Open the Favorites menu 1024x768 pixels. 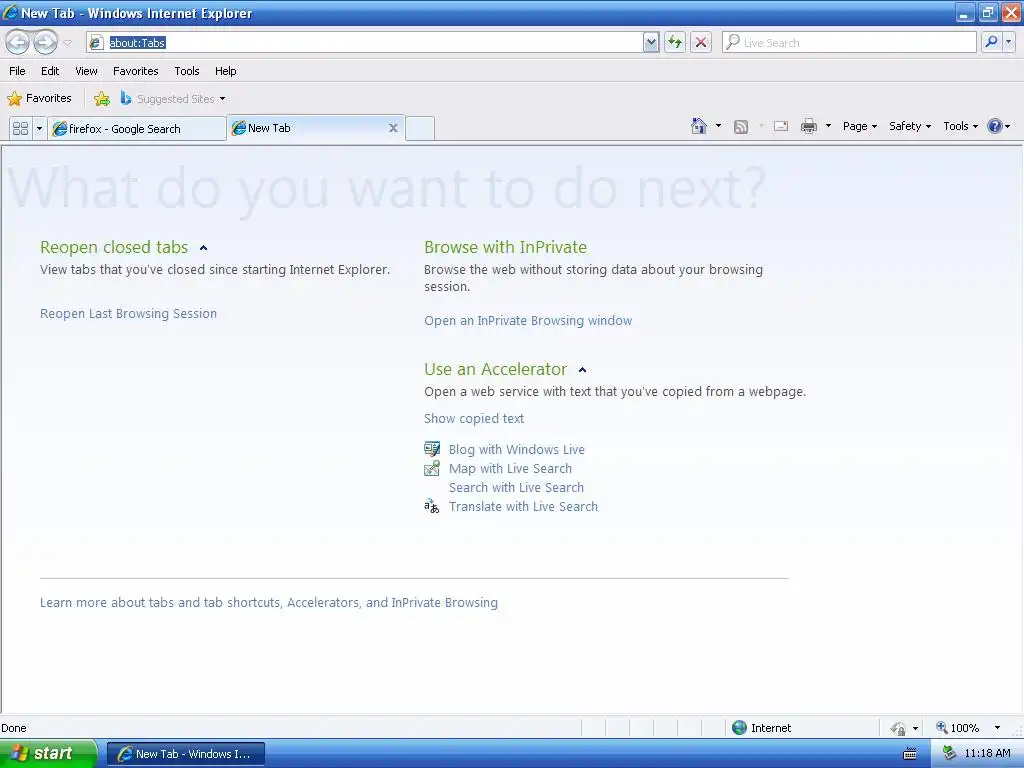[x=136, y=71]
